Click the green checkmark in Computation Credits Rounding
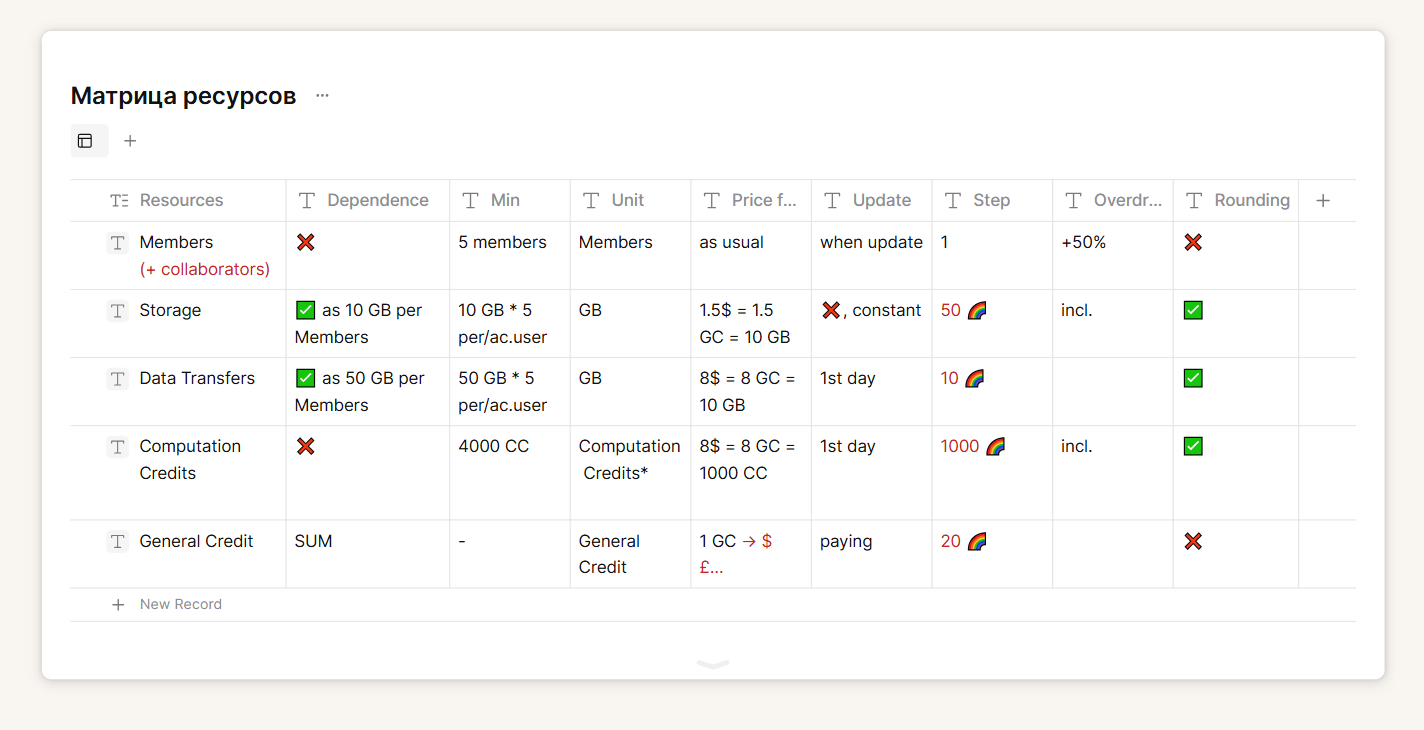 pyautogui.click(x=1192, y=447)
